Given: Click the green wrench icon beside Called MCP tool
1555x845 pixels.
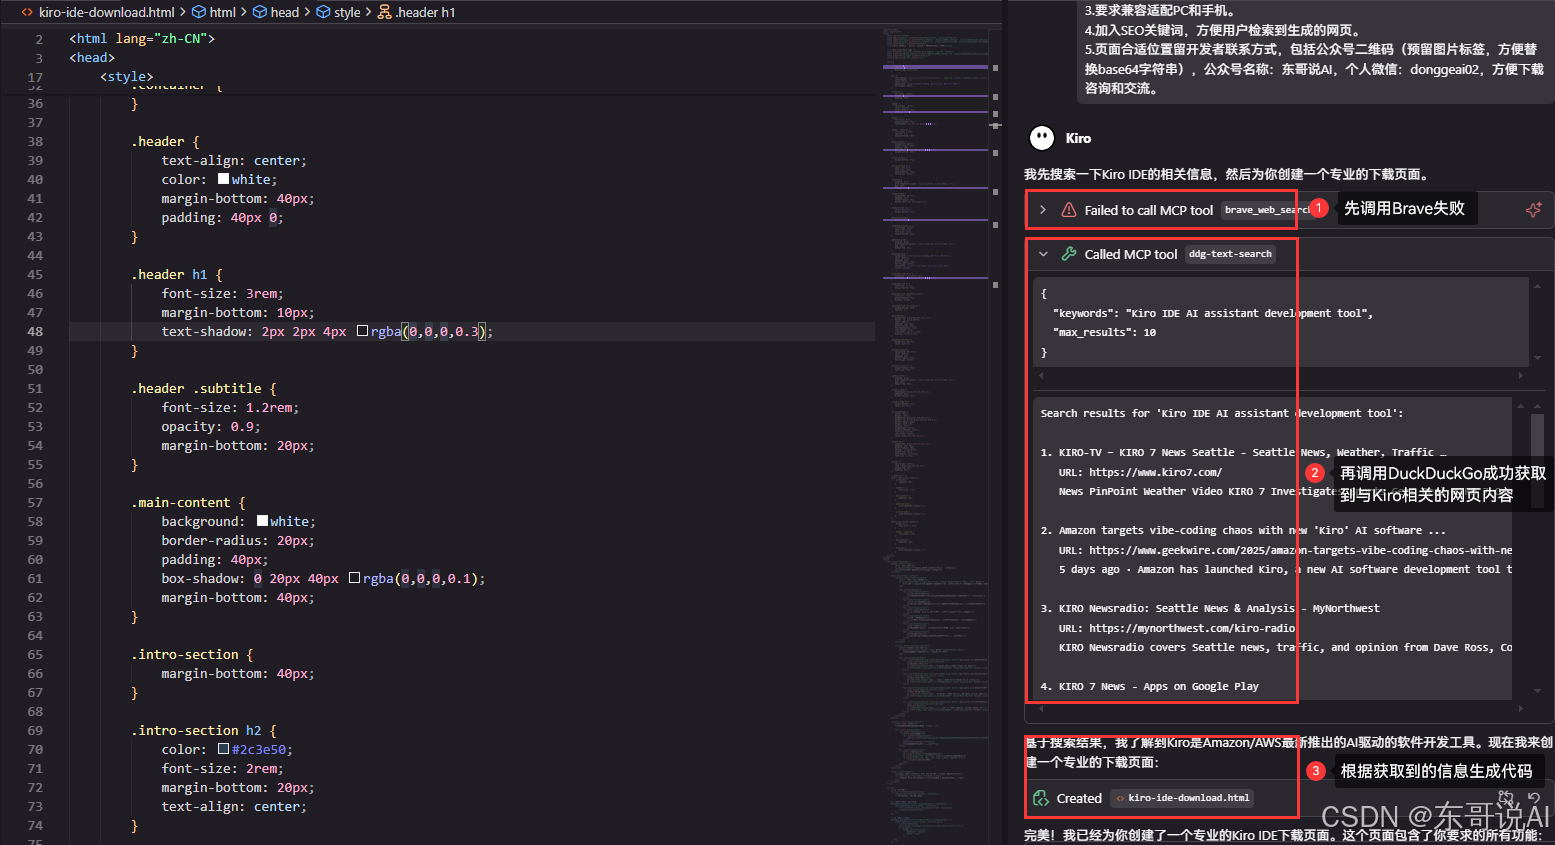Looking at the screenshot, I should 1068,254.
